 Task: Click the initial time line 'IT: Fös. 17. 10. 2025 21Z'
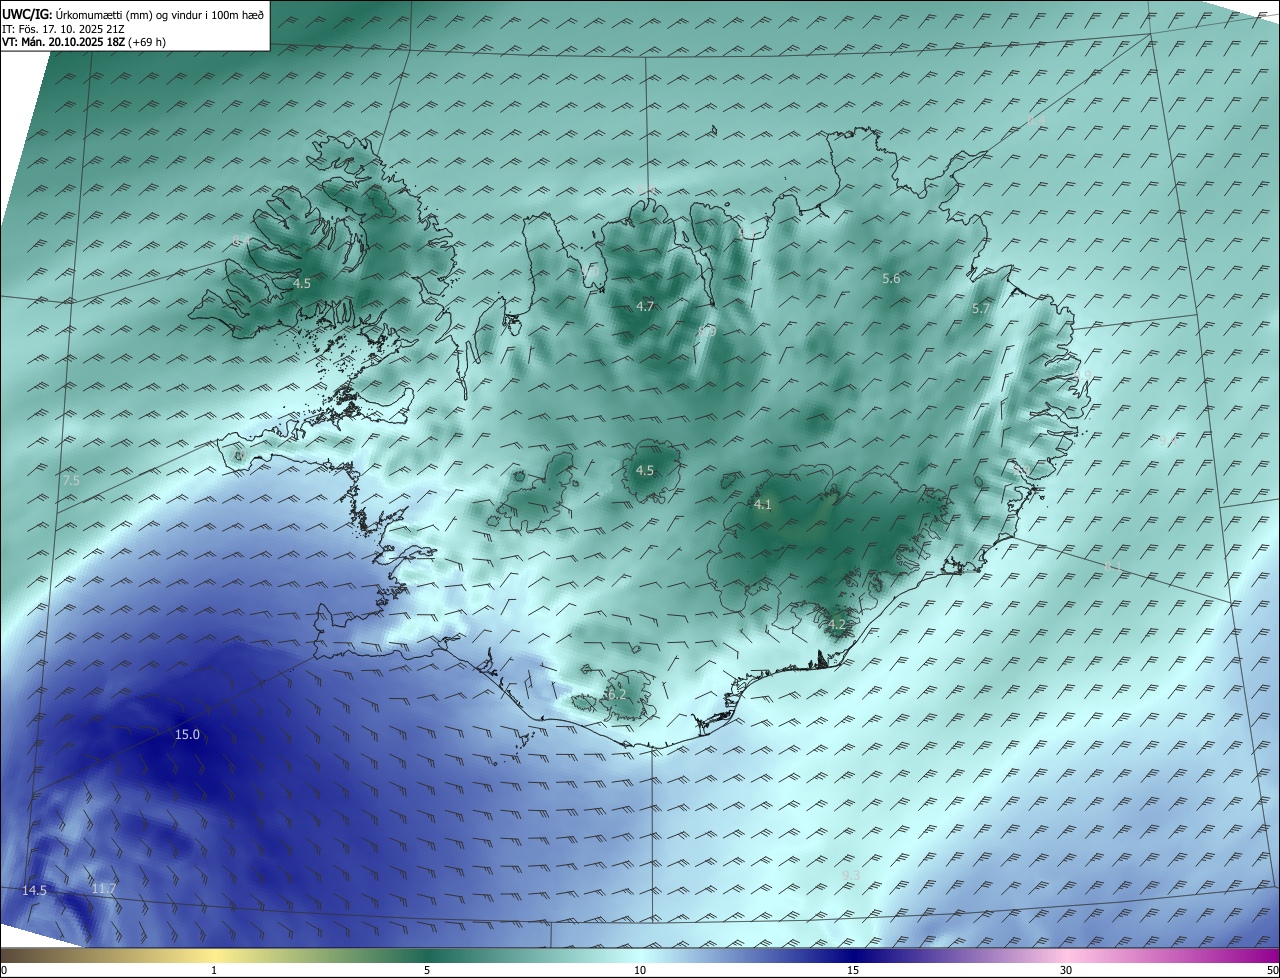point(63,28)
